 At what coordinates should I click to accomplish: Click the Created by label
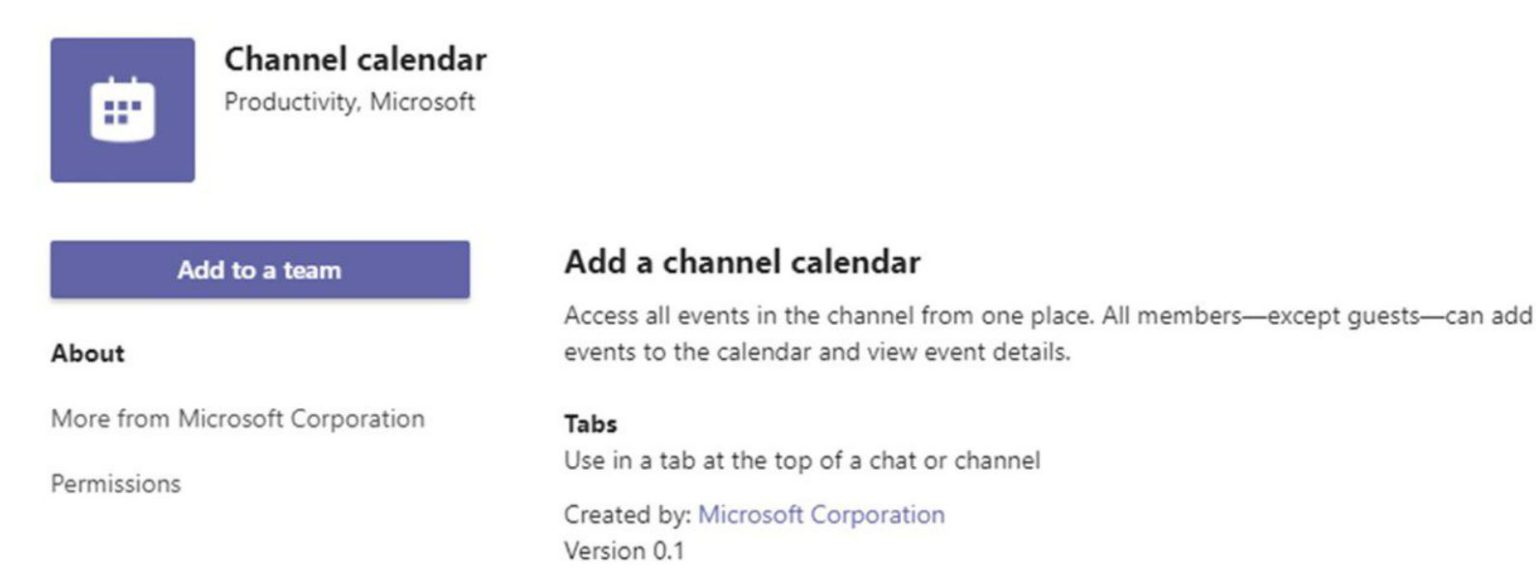pos(628,515)
